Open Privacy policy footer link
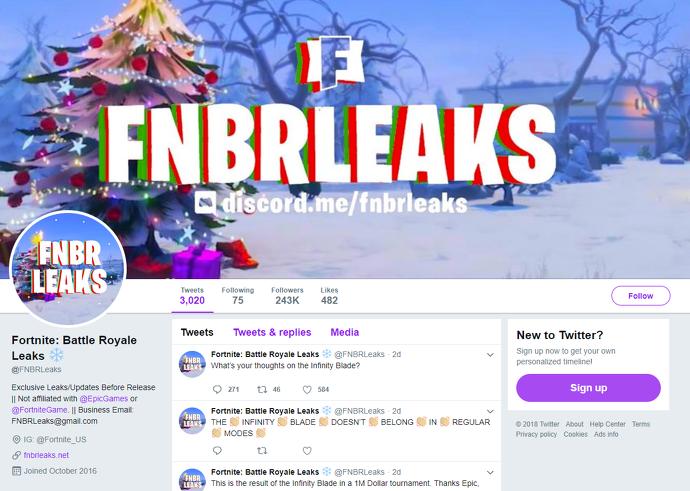690x491 pixels. click(x=536, y=434)
